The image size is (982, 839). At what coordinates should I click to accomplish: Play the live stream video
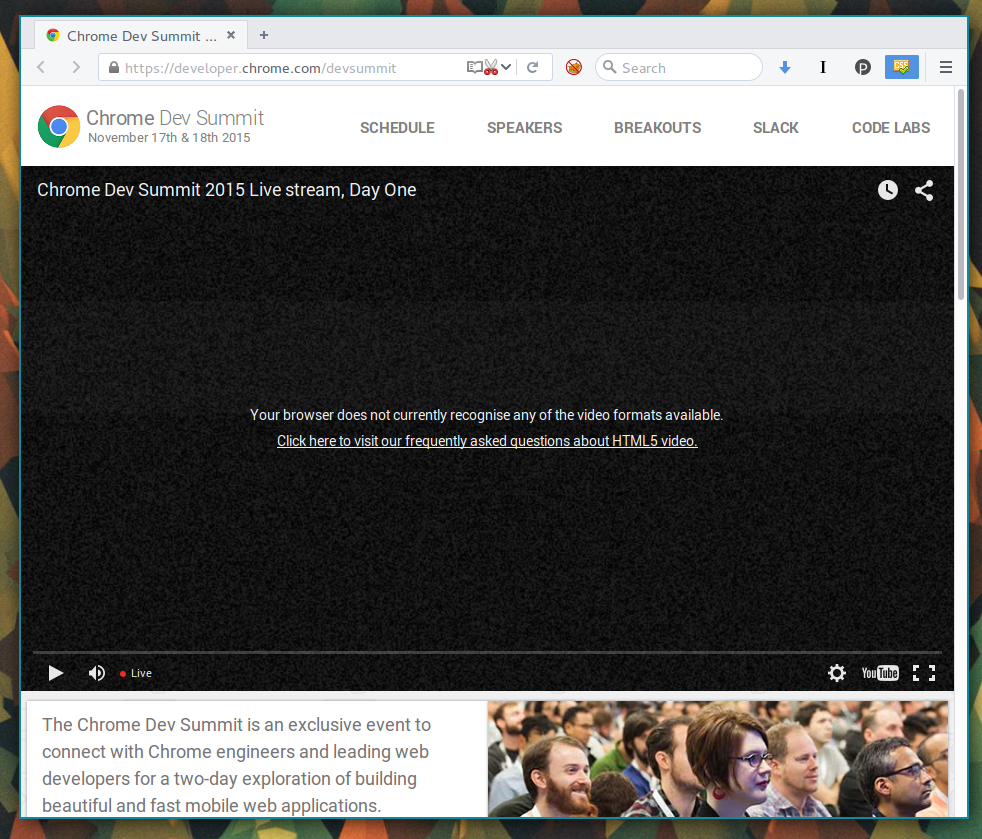click(x=56, y=673)
